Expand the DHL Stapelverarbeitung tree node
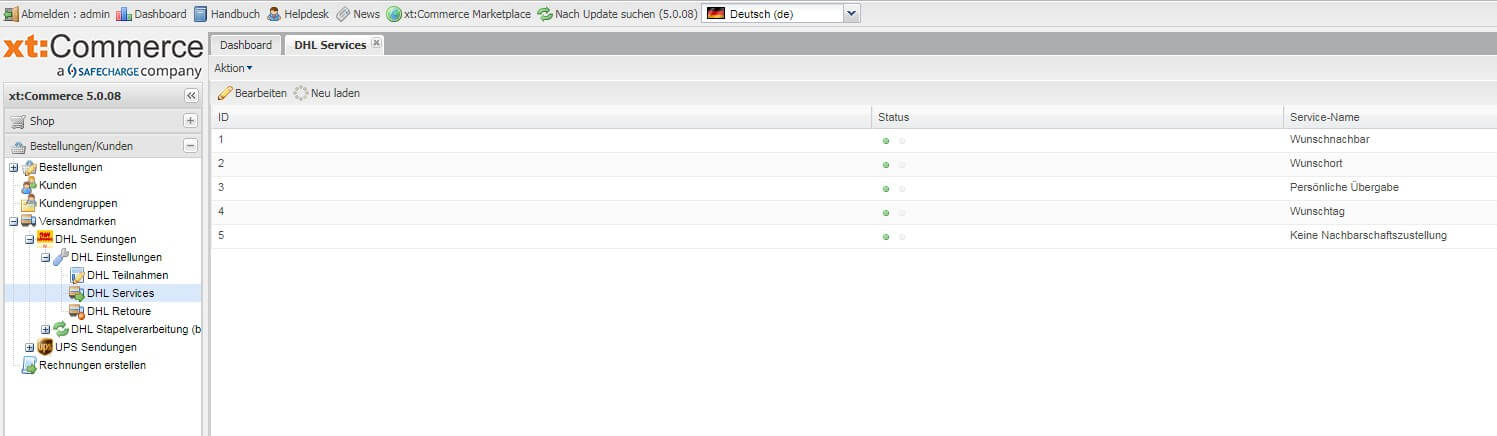1497x436 pixels. click(45, 329)
